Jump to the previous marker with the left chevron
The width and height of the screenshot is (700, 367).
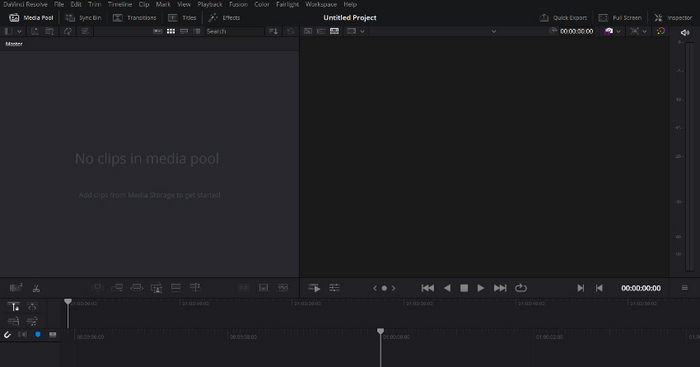[375, 288]
